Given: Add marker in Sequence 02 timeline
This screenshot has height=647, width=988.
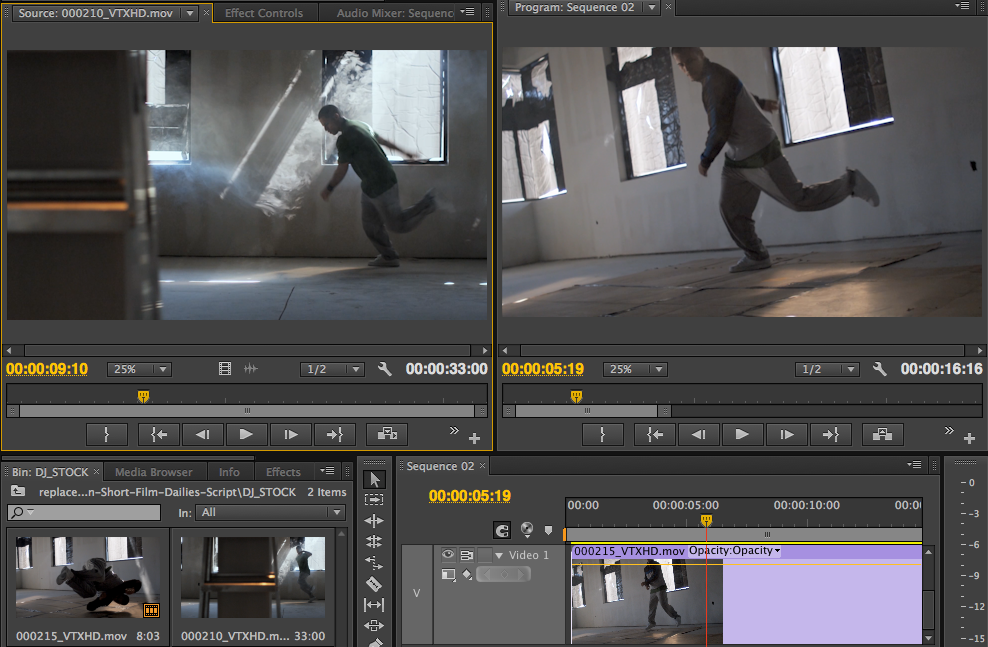Looking at the screenshot, I should tap(548, 530).
